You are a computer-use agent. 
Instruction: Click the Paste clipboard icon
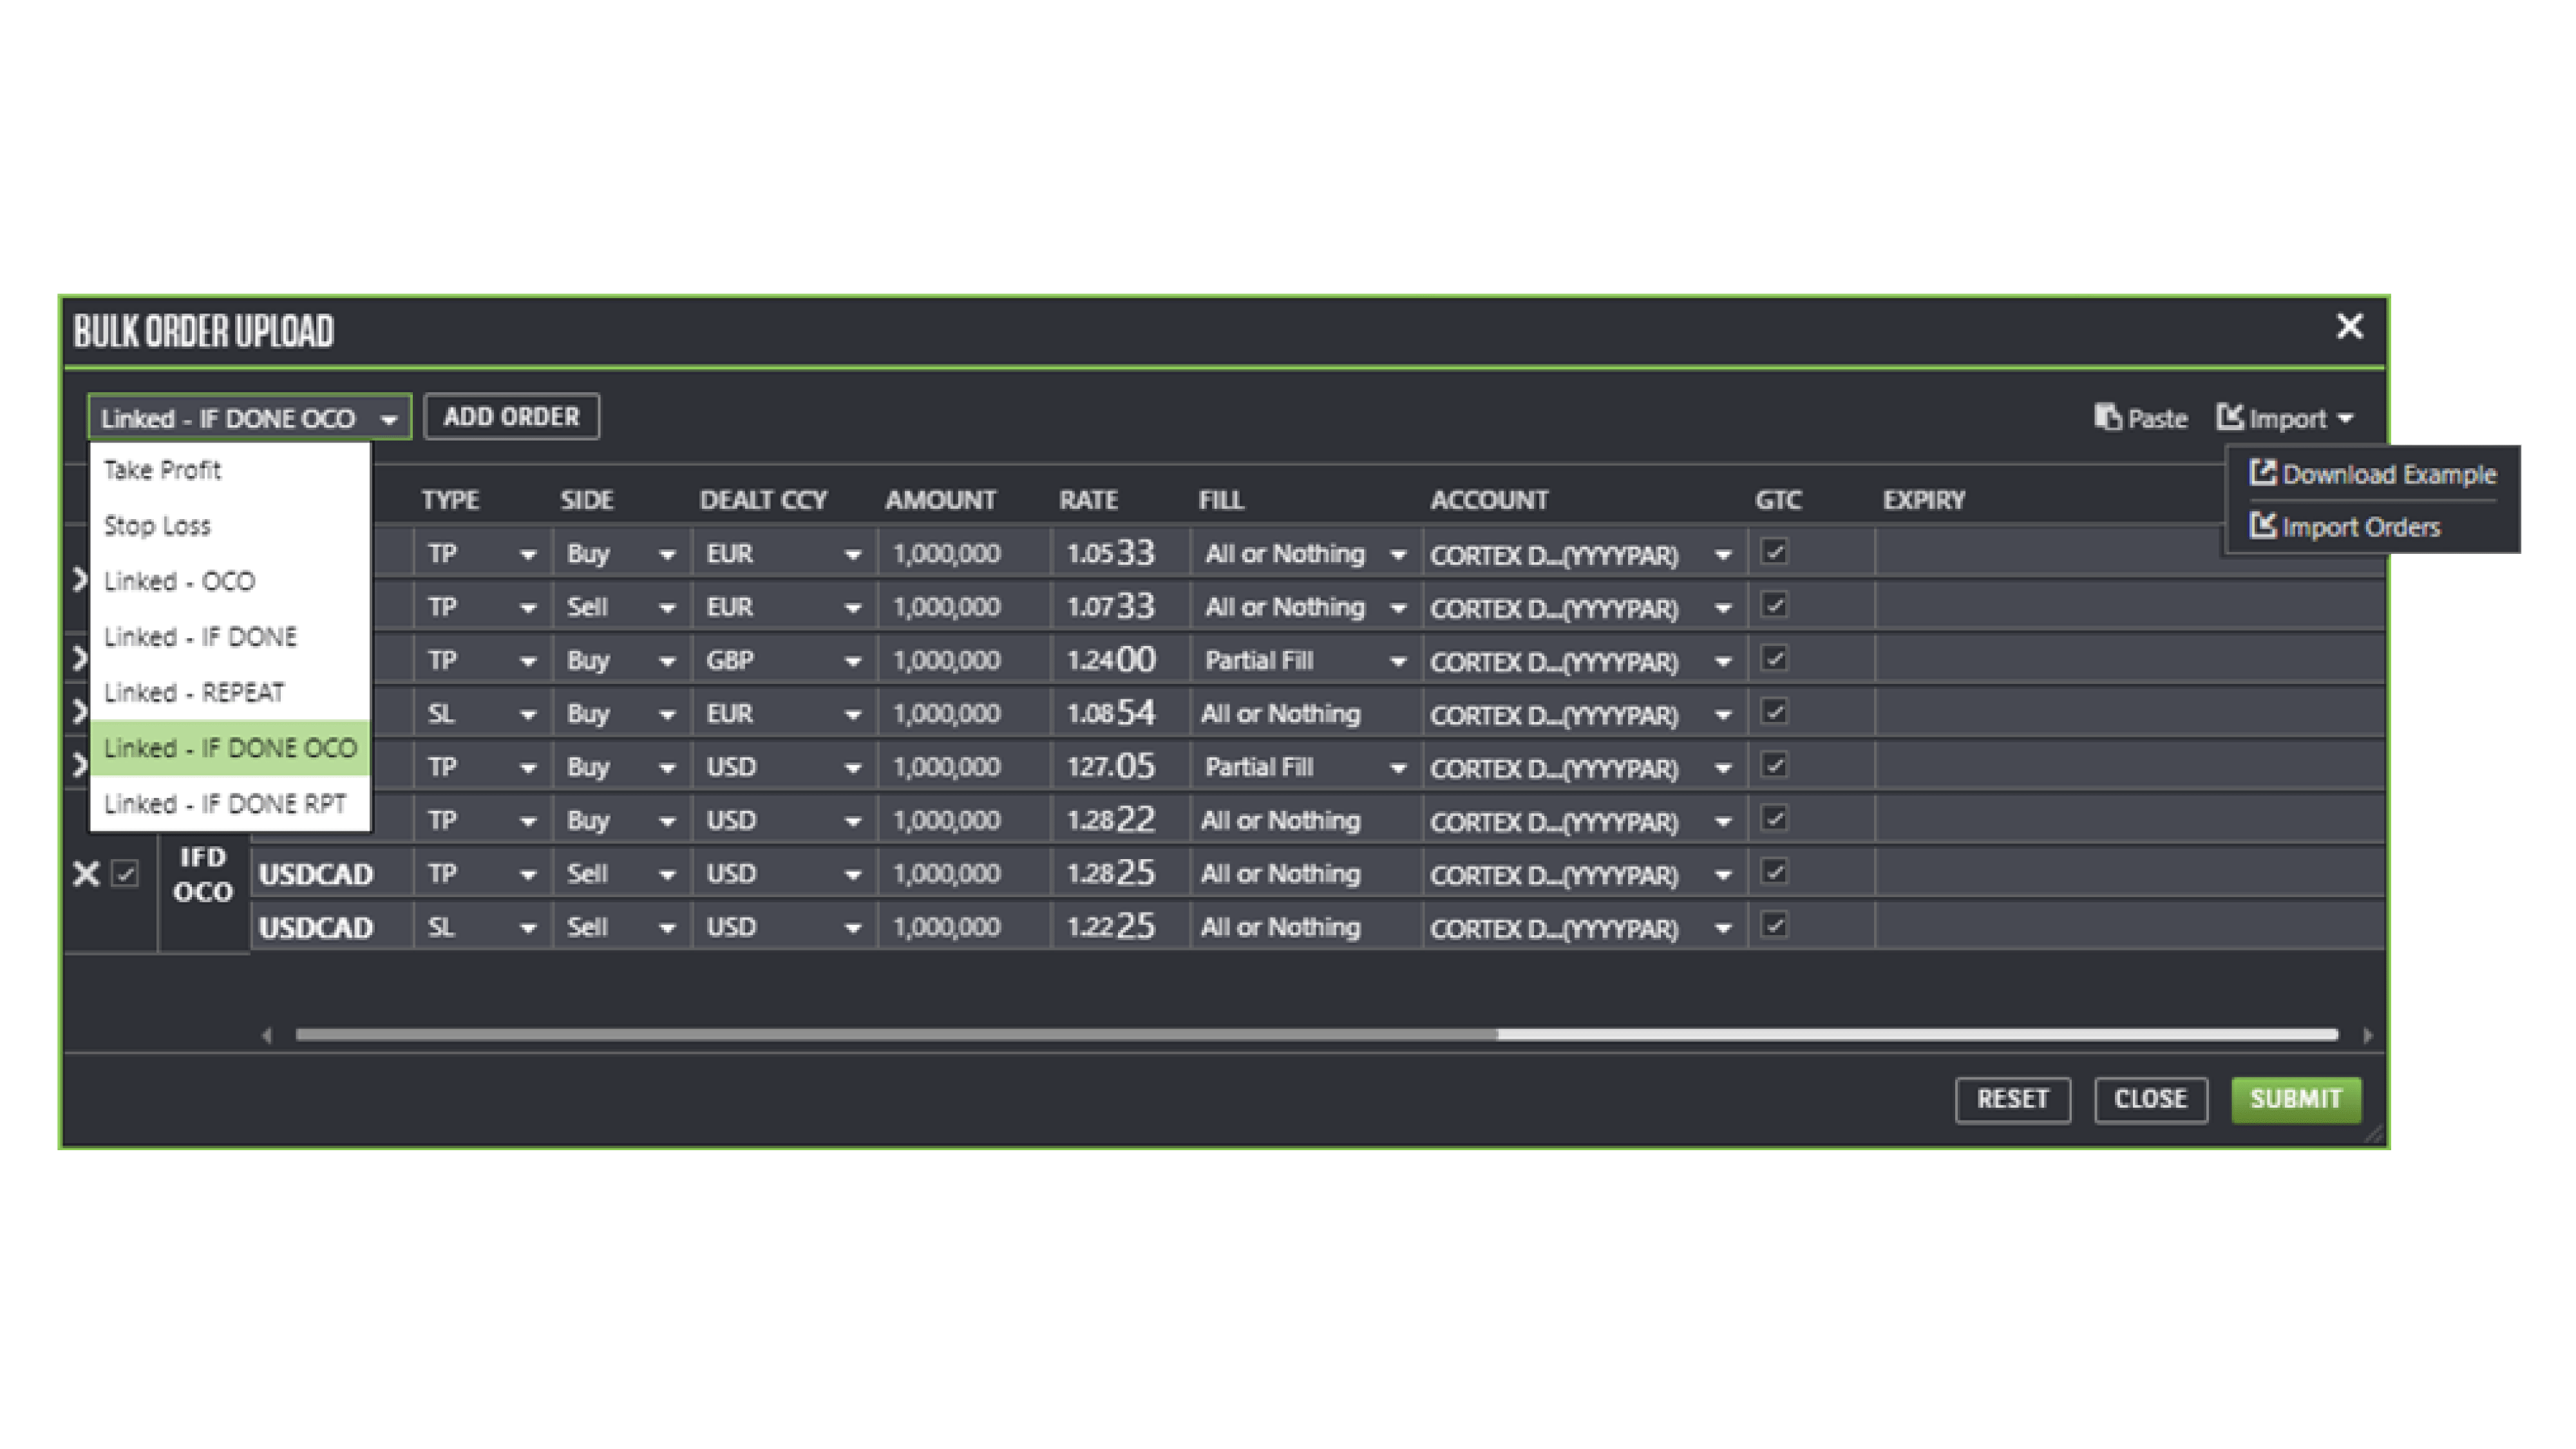[2108, 417]
